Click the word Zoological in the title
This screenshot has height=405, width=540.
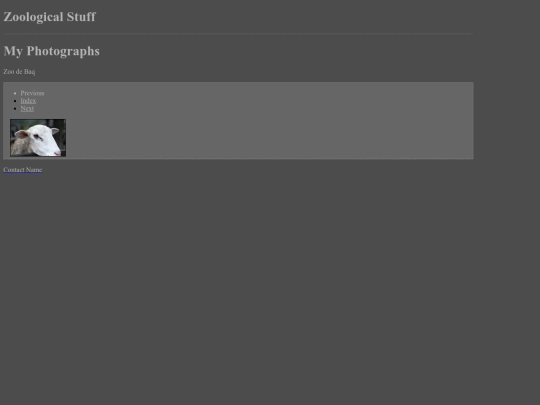[x=33, y=17]
